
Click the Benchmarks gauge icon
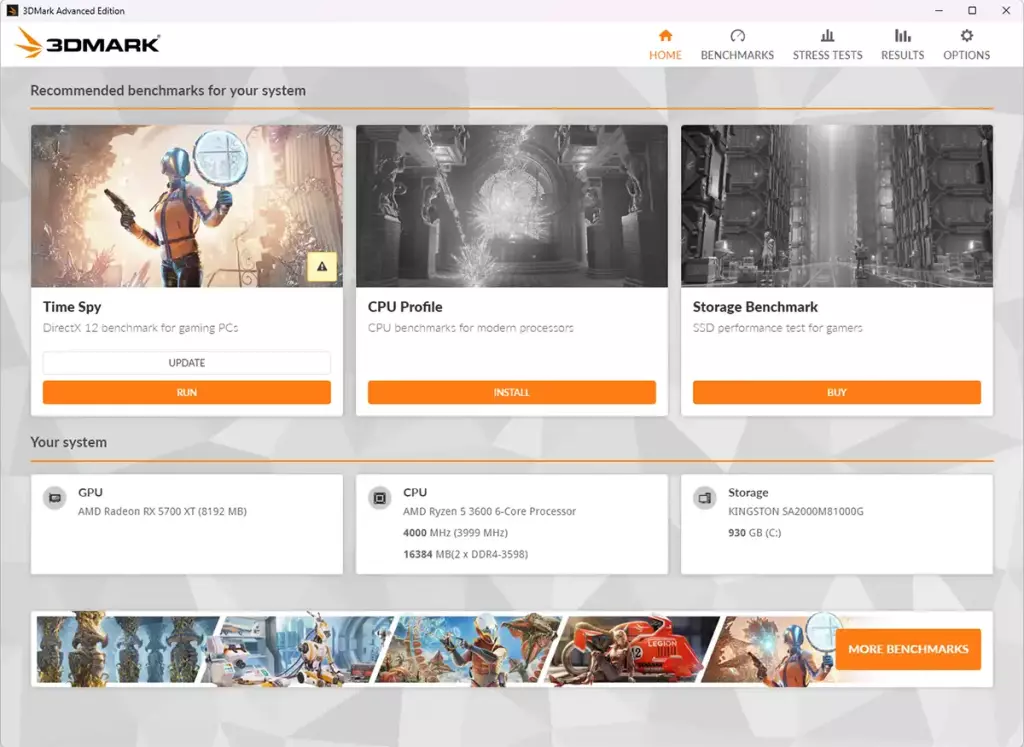(x=737, y=35)
